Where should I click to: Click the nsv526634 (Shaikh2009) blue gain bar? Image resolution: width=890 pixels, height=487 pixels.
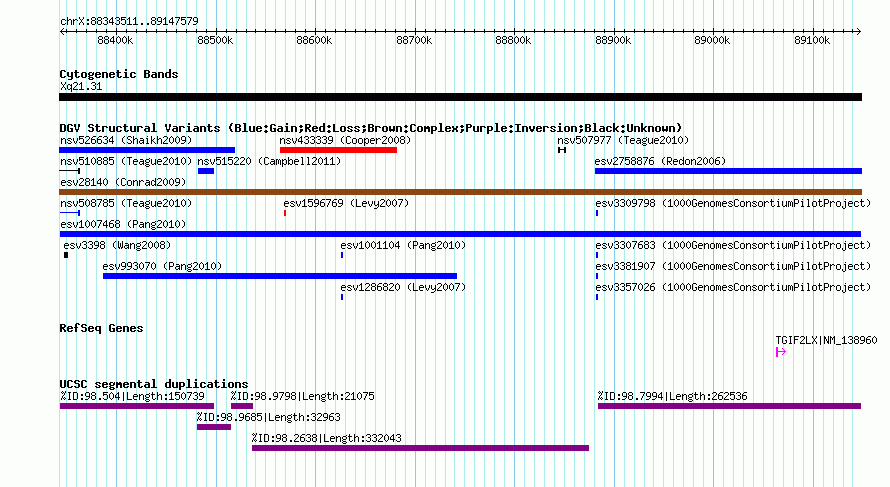click(x=147, y=150)
